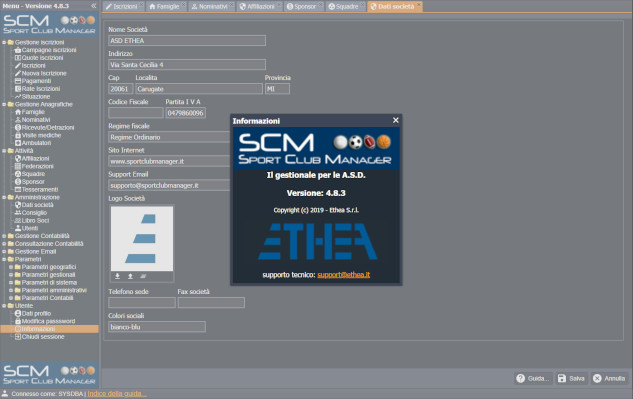Select Informazioni in the Utente folder
Viewport: 633px width, 399px height.
coord(49,329)
